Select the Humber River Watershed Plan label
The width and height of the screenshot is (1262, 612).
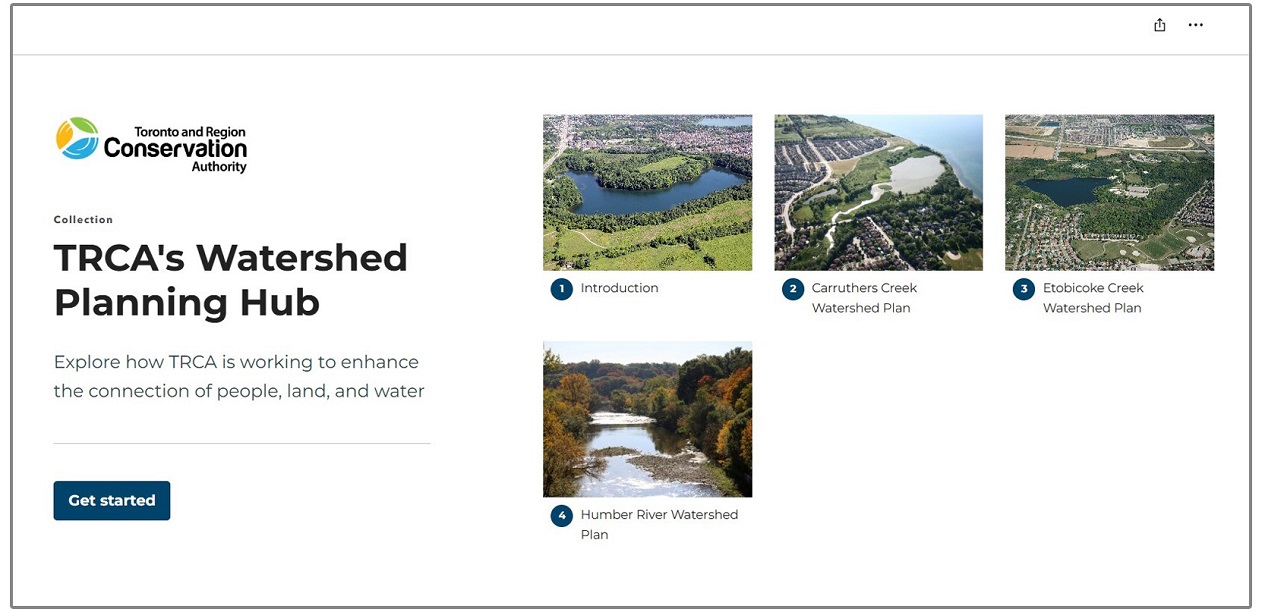point(659,524)
